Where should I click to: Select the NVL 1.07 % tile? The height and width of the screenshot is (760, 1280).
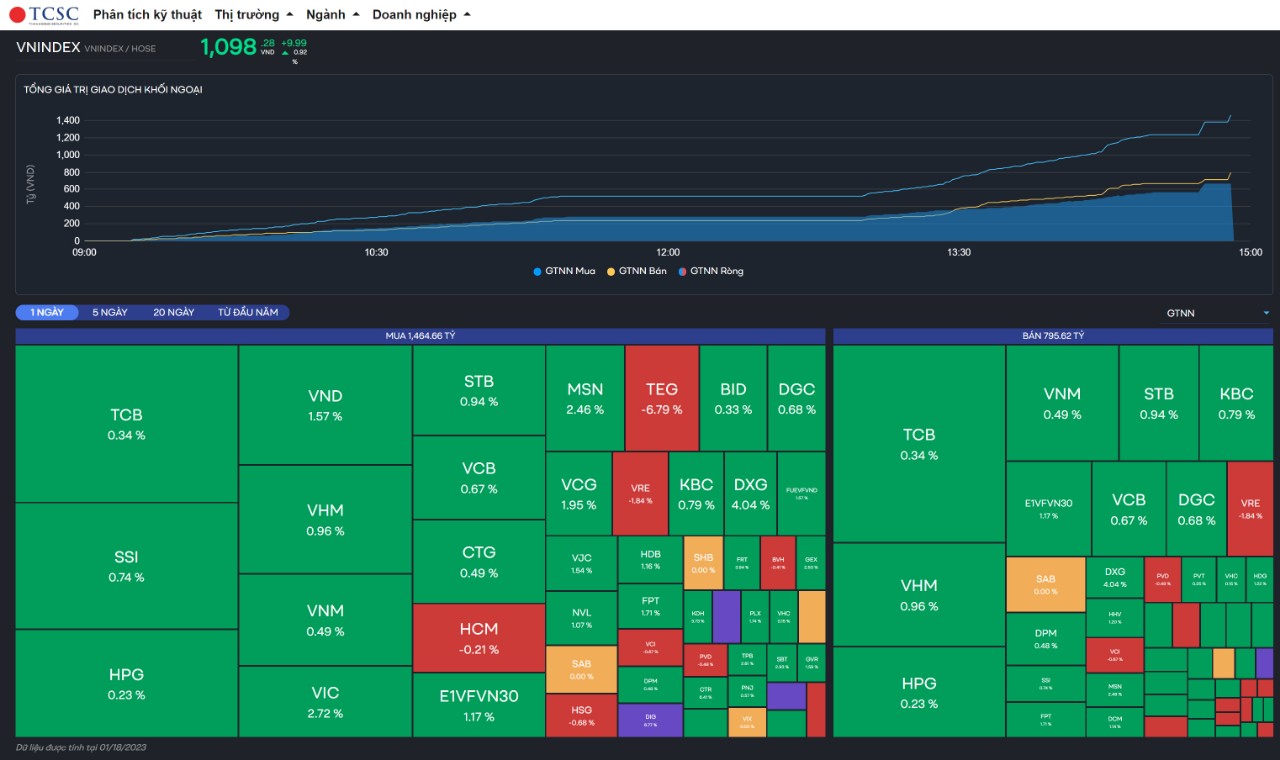tap(581, 618)
